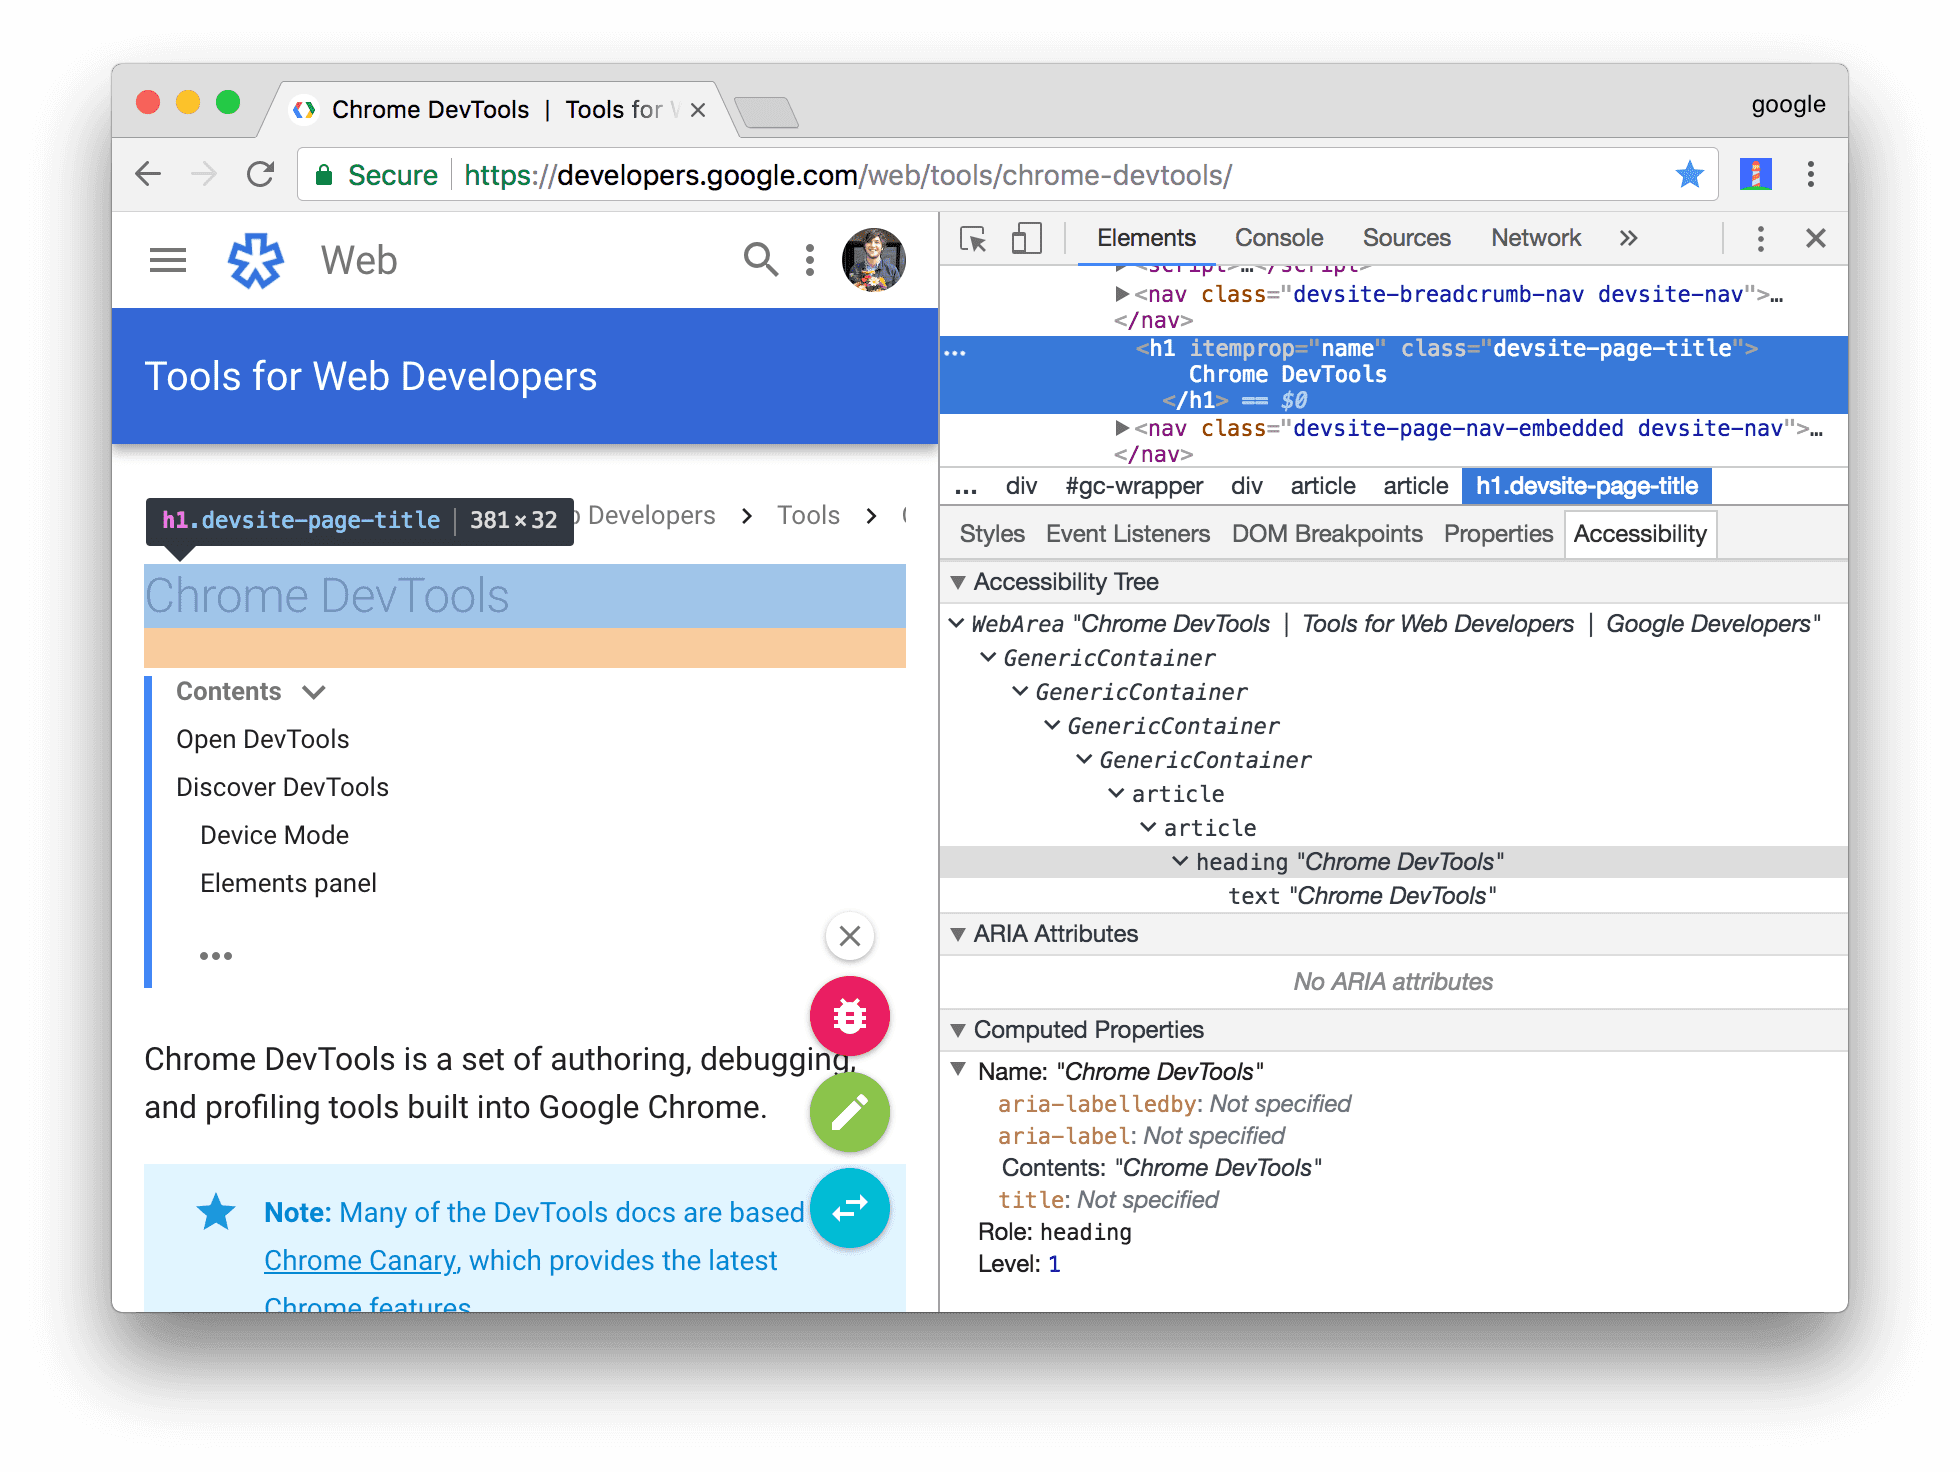This screenshot has height=1472, width=1960.
Task: Select the Styles panel tab
Action: (992, 535)
